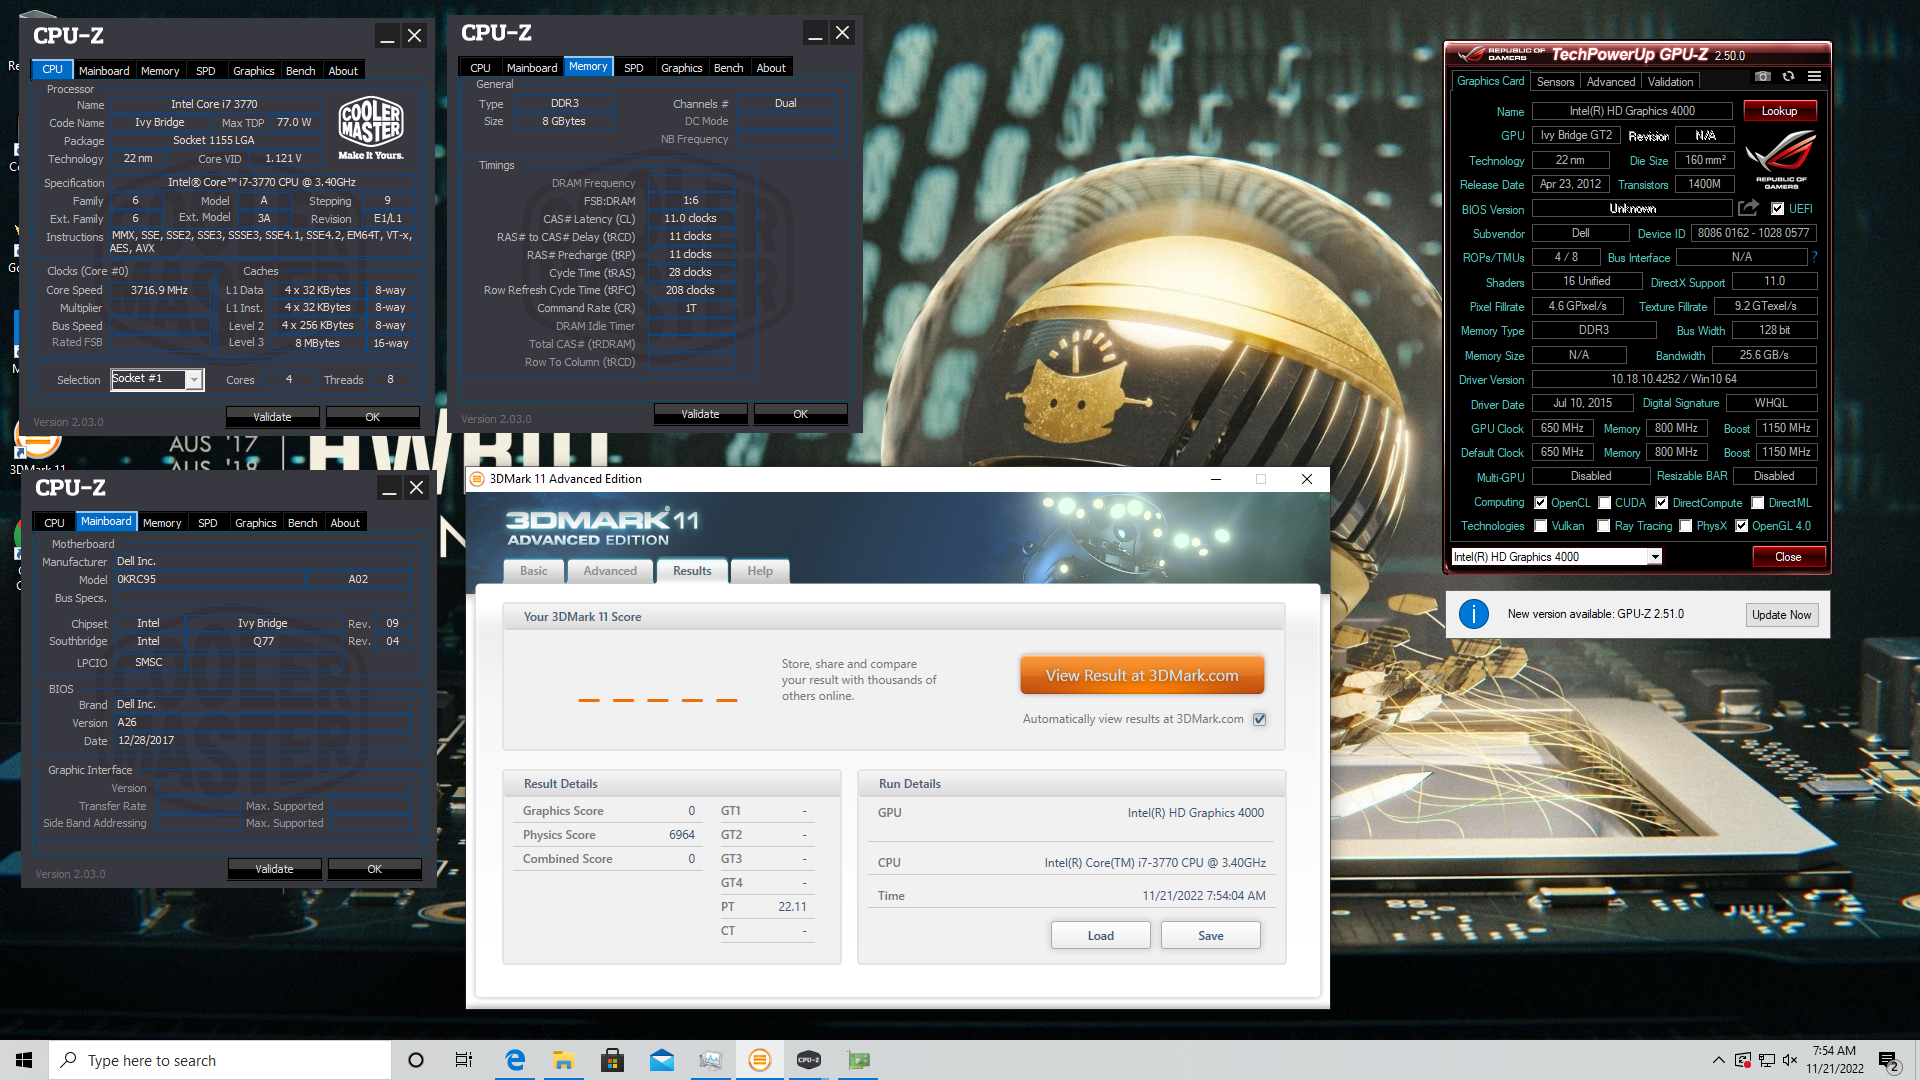
Task: Click the 3DMark window title icon
Action: pos(477,479)
